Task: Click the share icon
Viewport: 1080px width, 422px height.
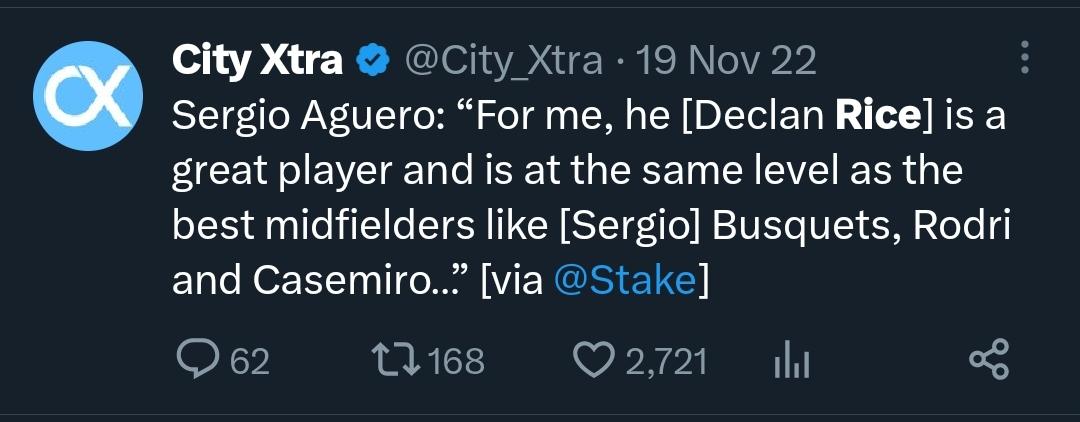Action: point(990,361)
